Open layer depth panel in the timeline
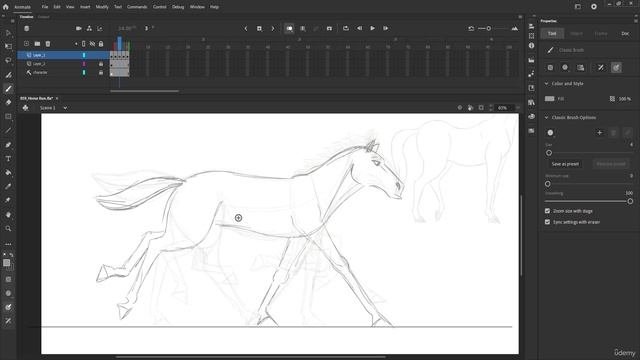 click(x=100, y=29)
